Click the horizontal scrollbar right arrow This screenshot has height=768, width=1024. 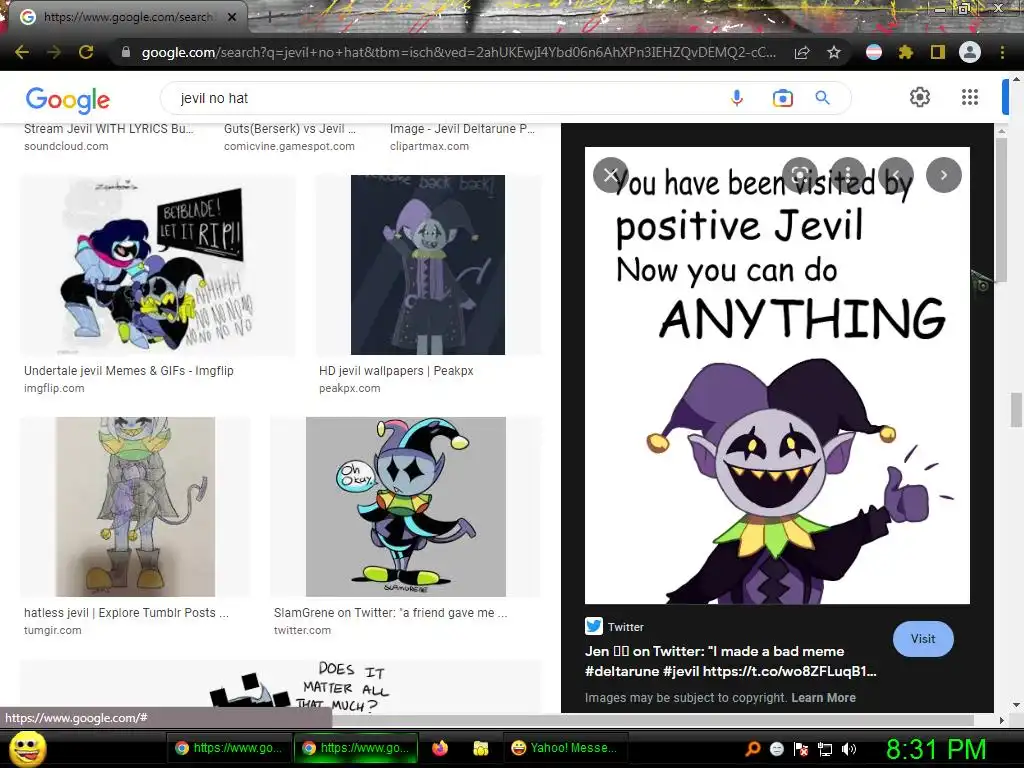point(1001,720)
